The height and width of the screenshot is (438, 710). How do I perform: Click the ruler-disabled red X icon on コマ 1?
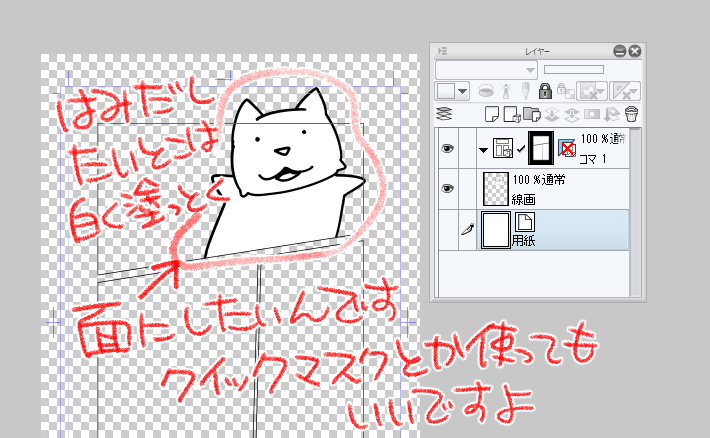(566, 148)
